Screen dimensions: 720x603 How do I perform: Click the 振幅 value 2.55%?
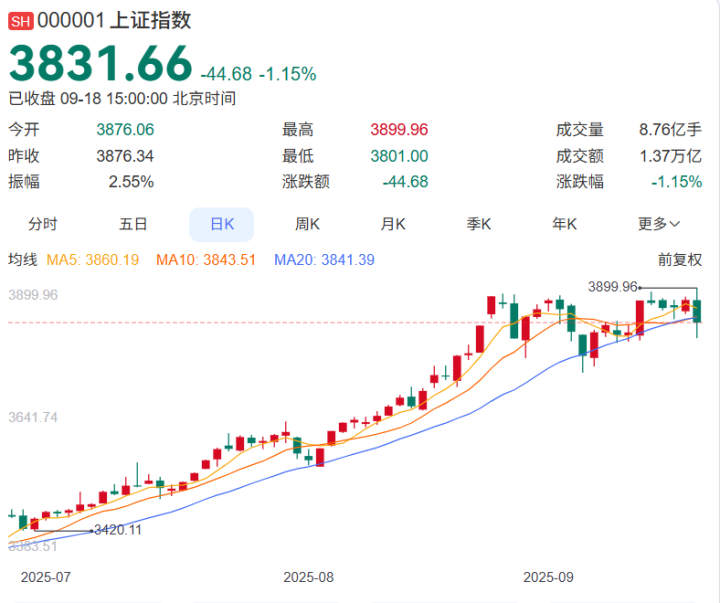tap(131, 182)
